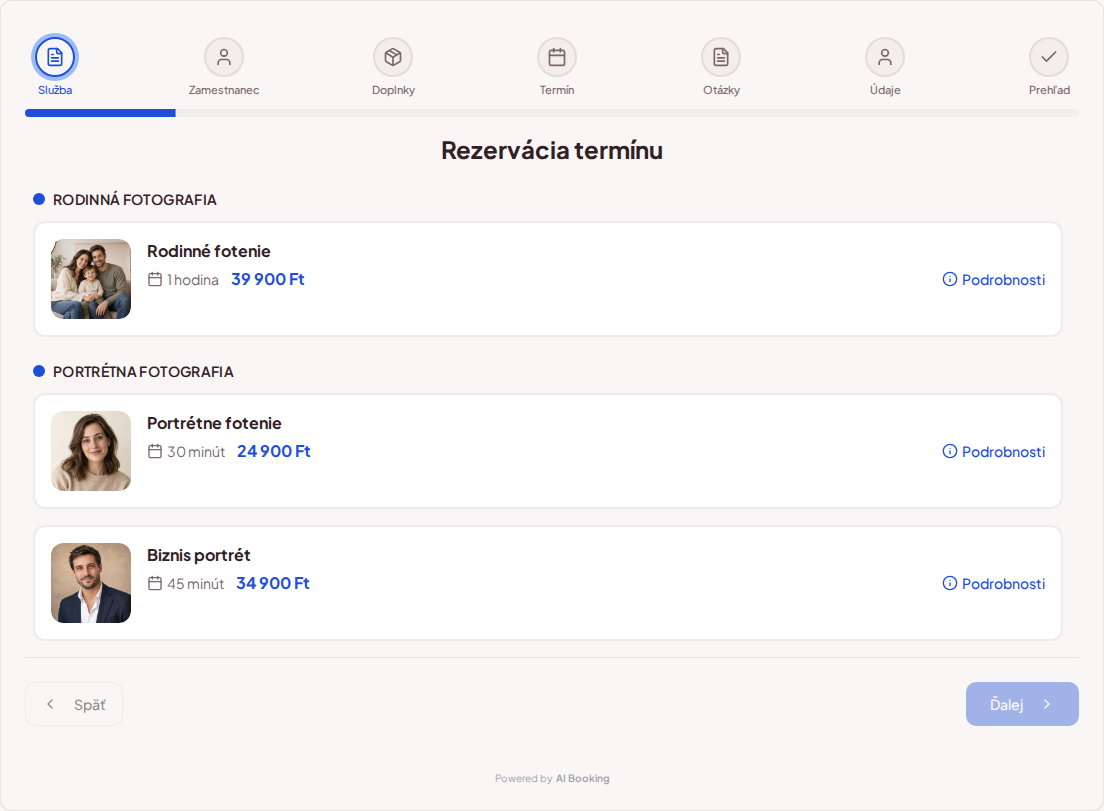Click the Údaje step label
The height and width of the screenshot is (811, 1104).
(885, 90)
